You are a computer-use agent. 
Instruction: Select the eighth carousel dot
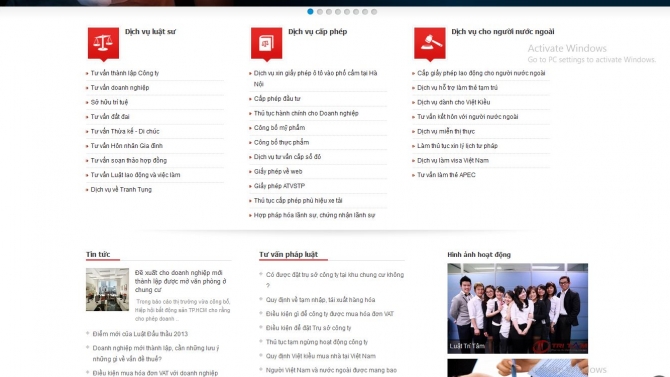[374, 12]
